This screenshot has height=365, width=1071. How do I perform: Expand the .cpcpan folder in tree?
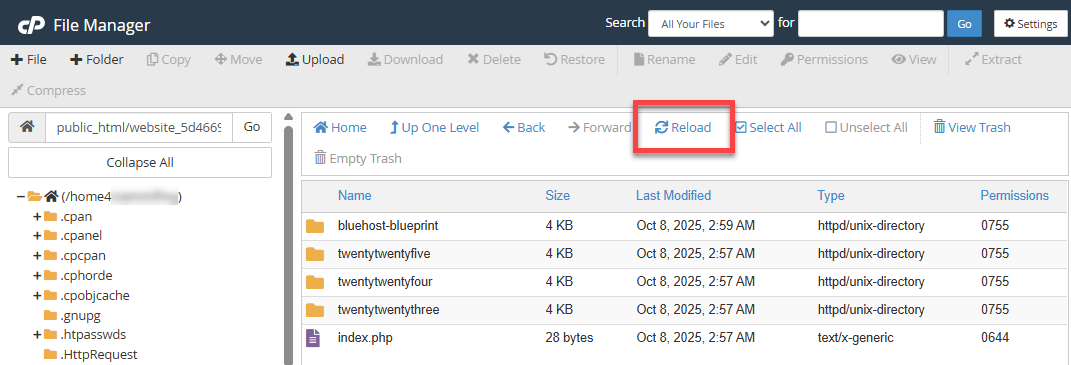[x=37, y=256]
